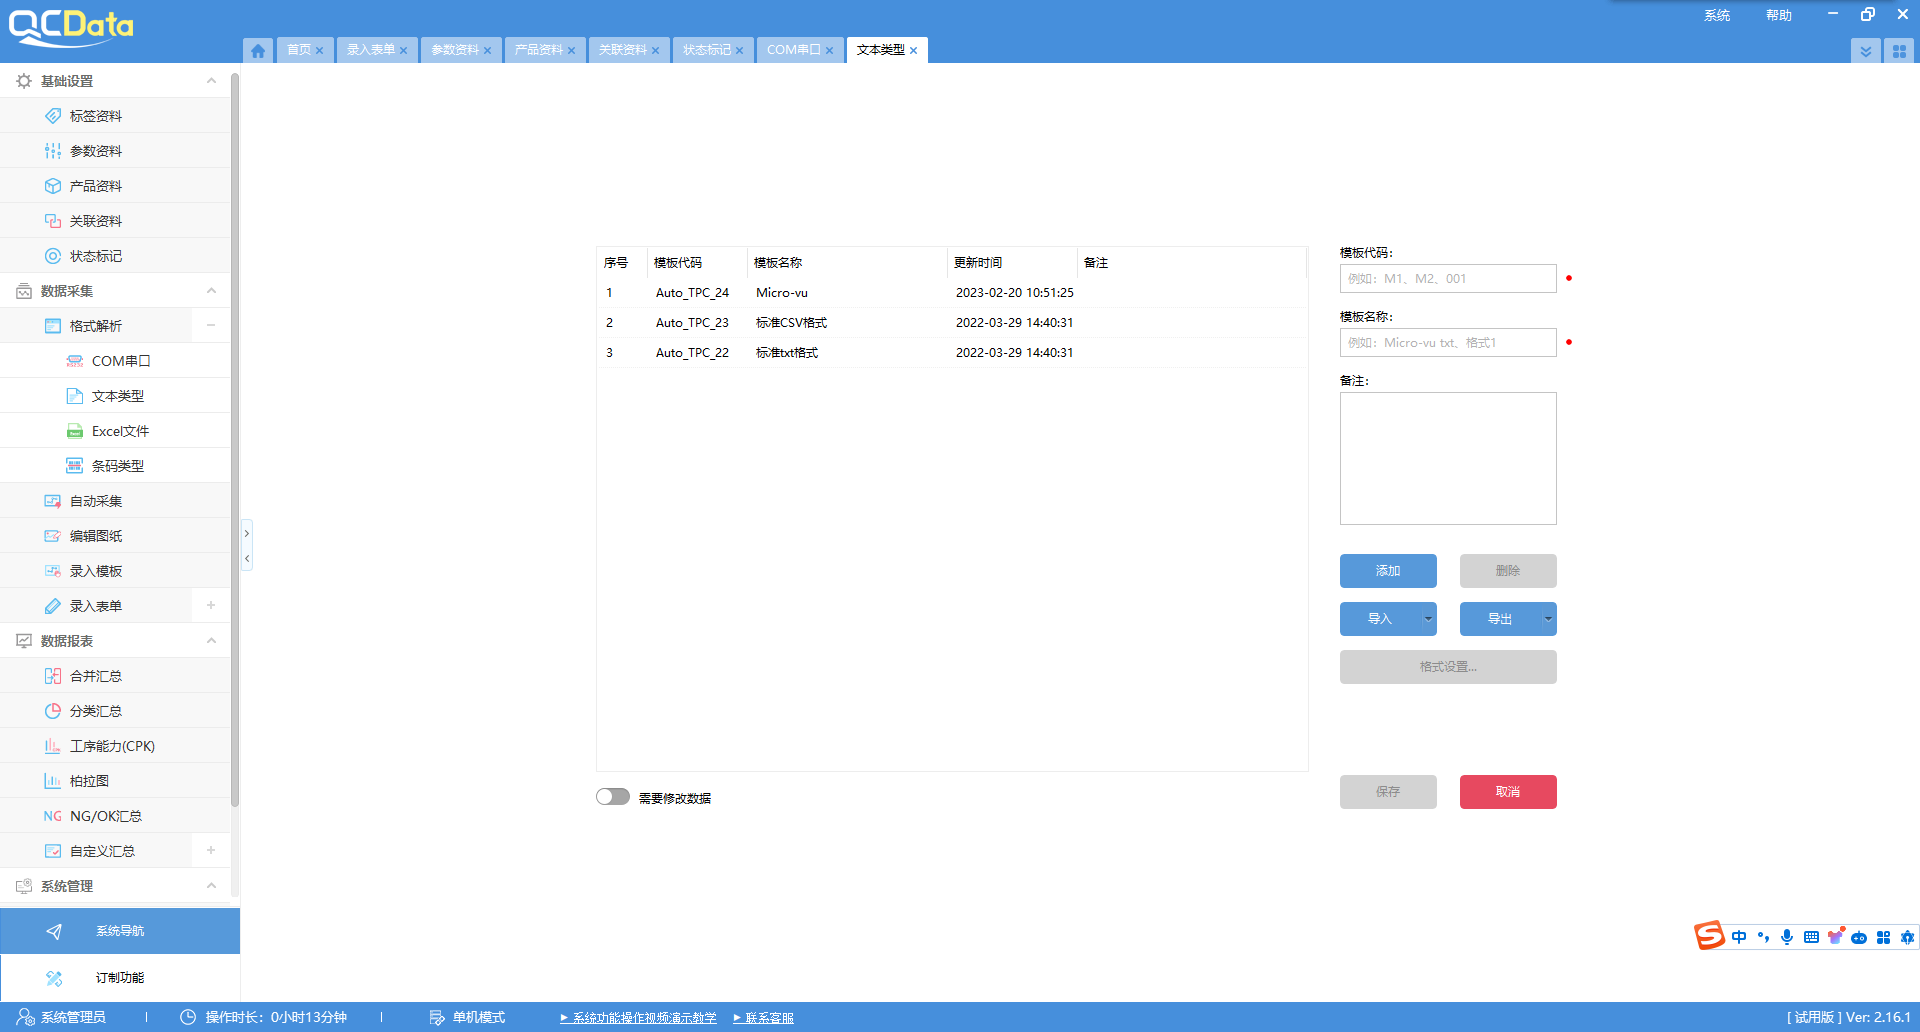1920x1032 pixels.
Task: Open 订制功能 at the sidebar bottom
Action: click(x=120, y=978)
